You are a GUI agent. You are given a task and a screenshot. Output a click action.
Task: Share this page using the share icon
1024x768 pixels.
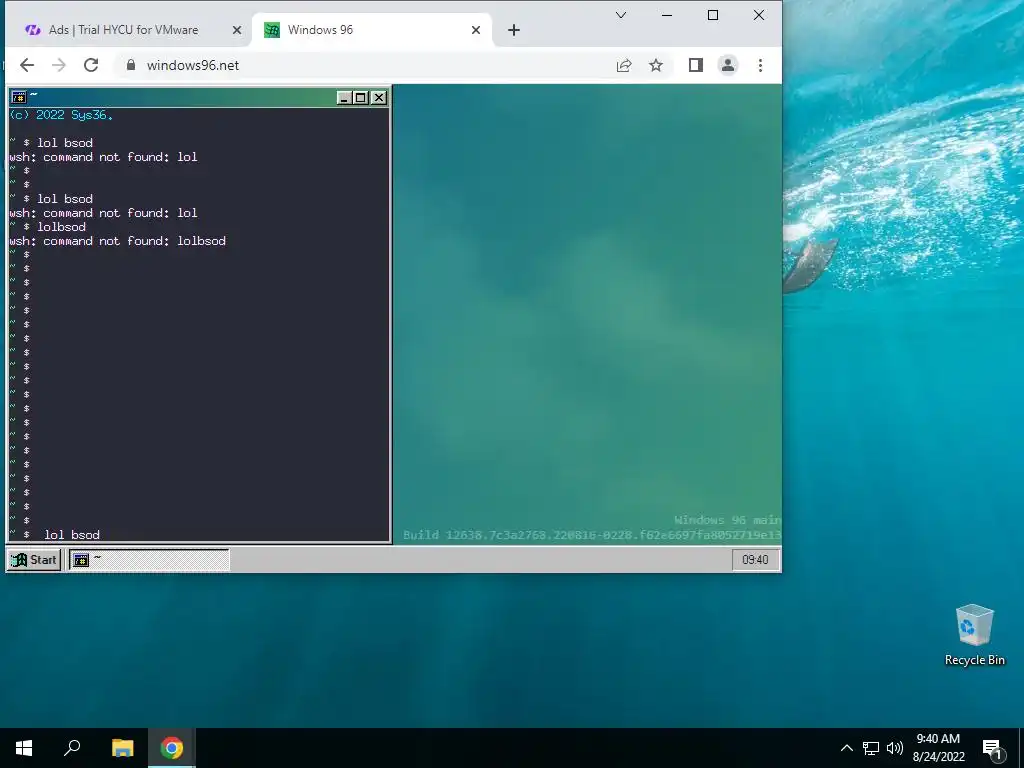(624, 65)
